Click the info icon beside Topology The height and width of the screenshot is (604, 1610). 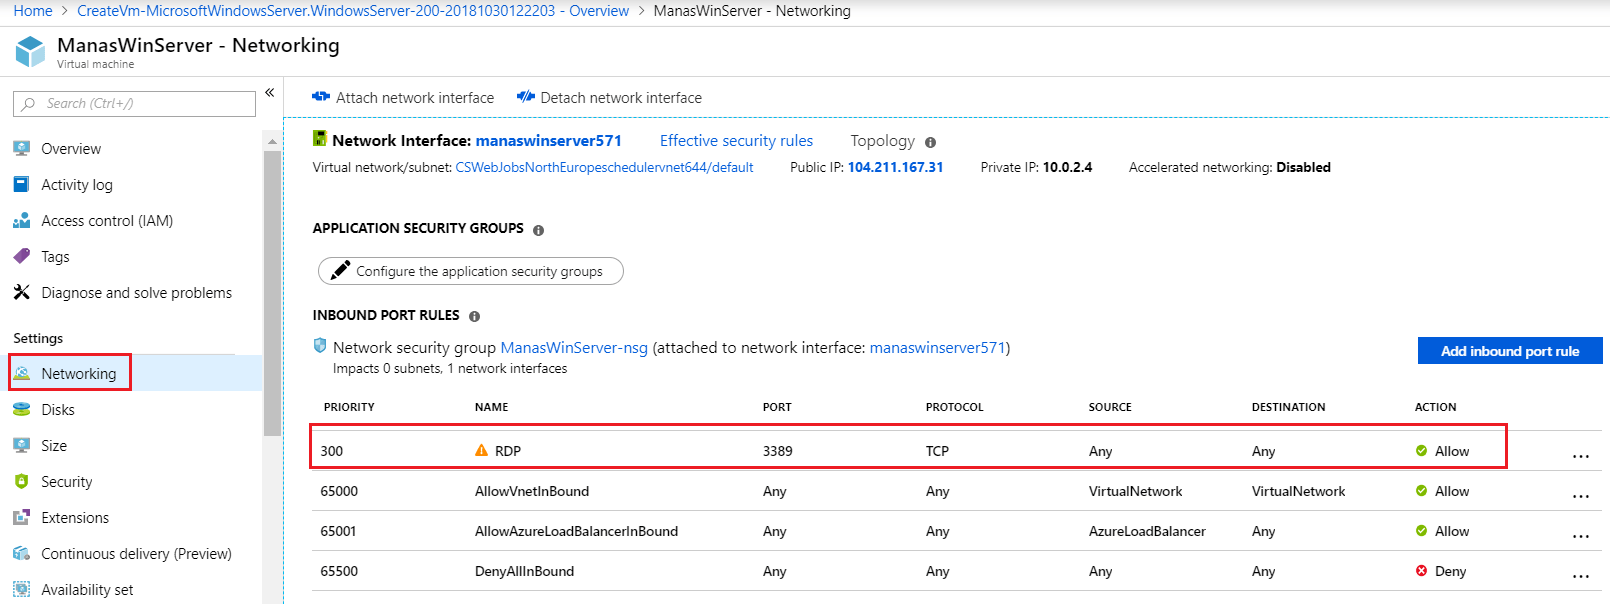[x=930, y=143]
